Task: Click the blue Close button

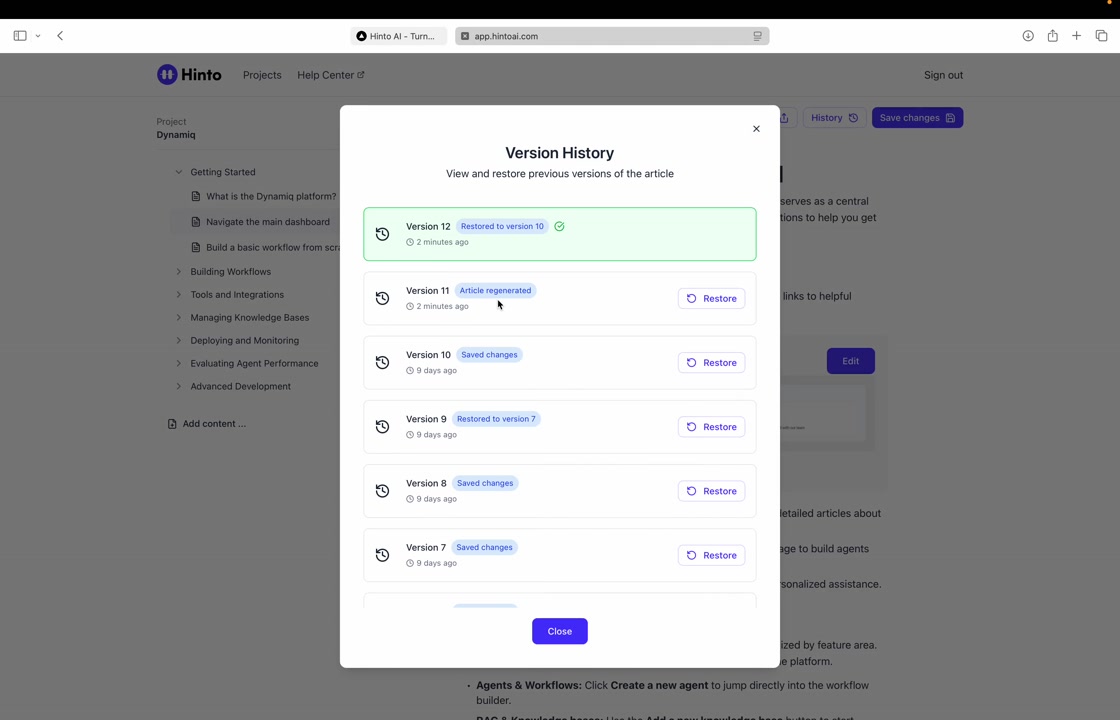Action: (559, 631)
